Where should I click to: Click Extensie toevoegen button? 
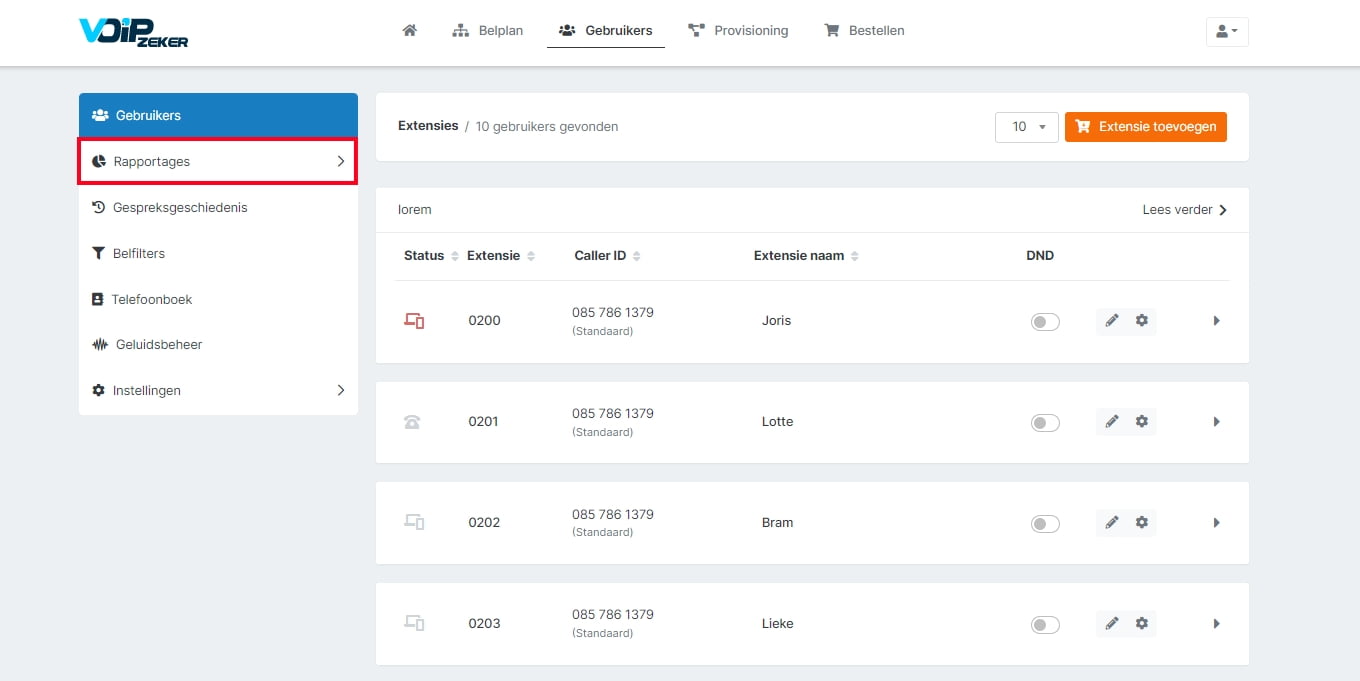[1146, 127]
